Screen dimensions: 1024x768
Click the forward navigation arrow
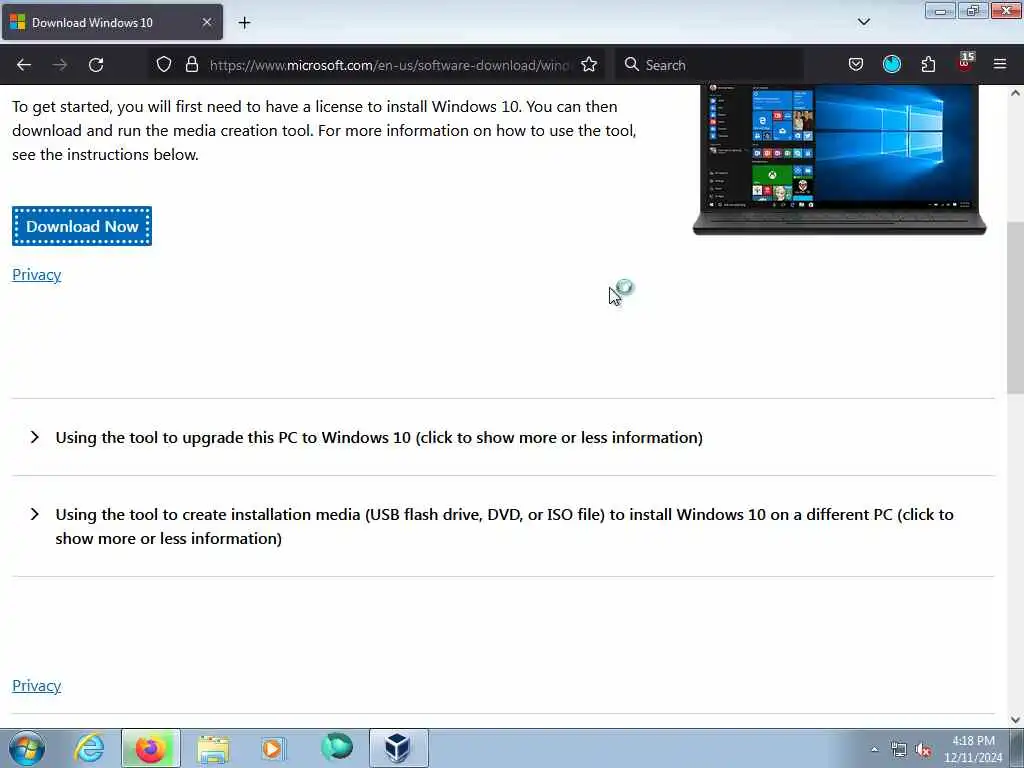(x=59, y=65)
